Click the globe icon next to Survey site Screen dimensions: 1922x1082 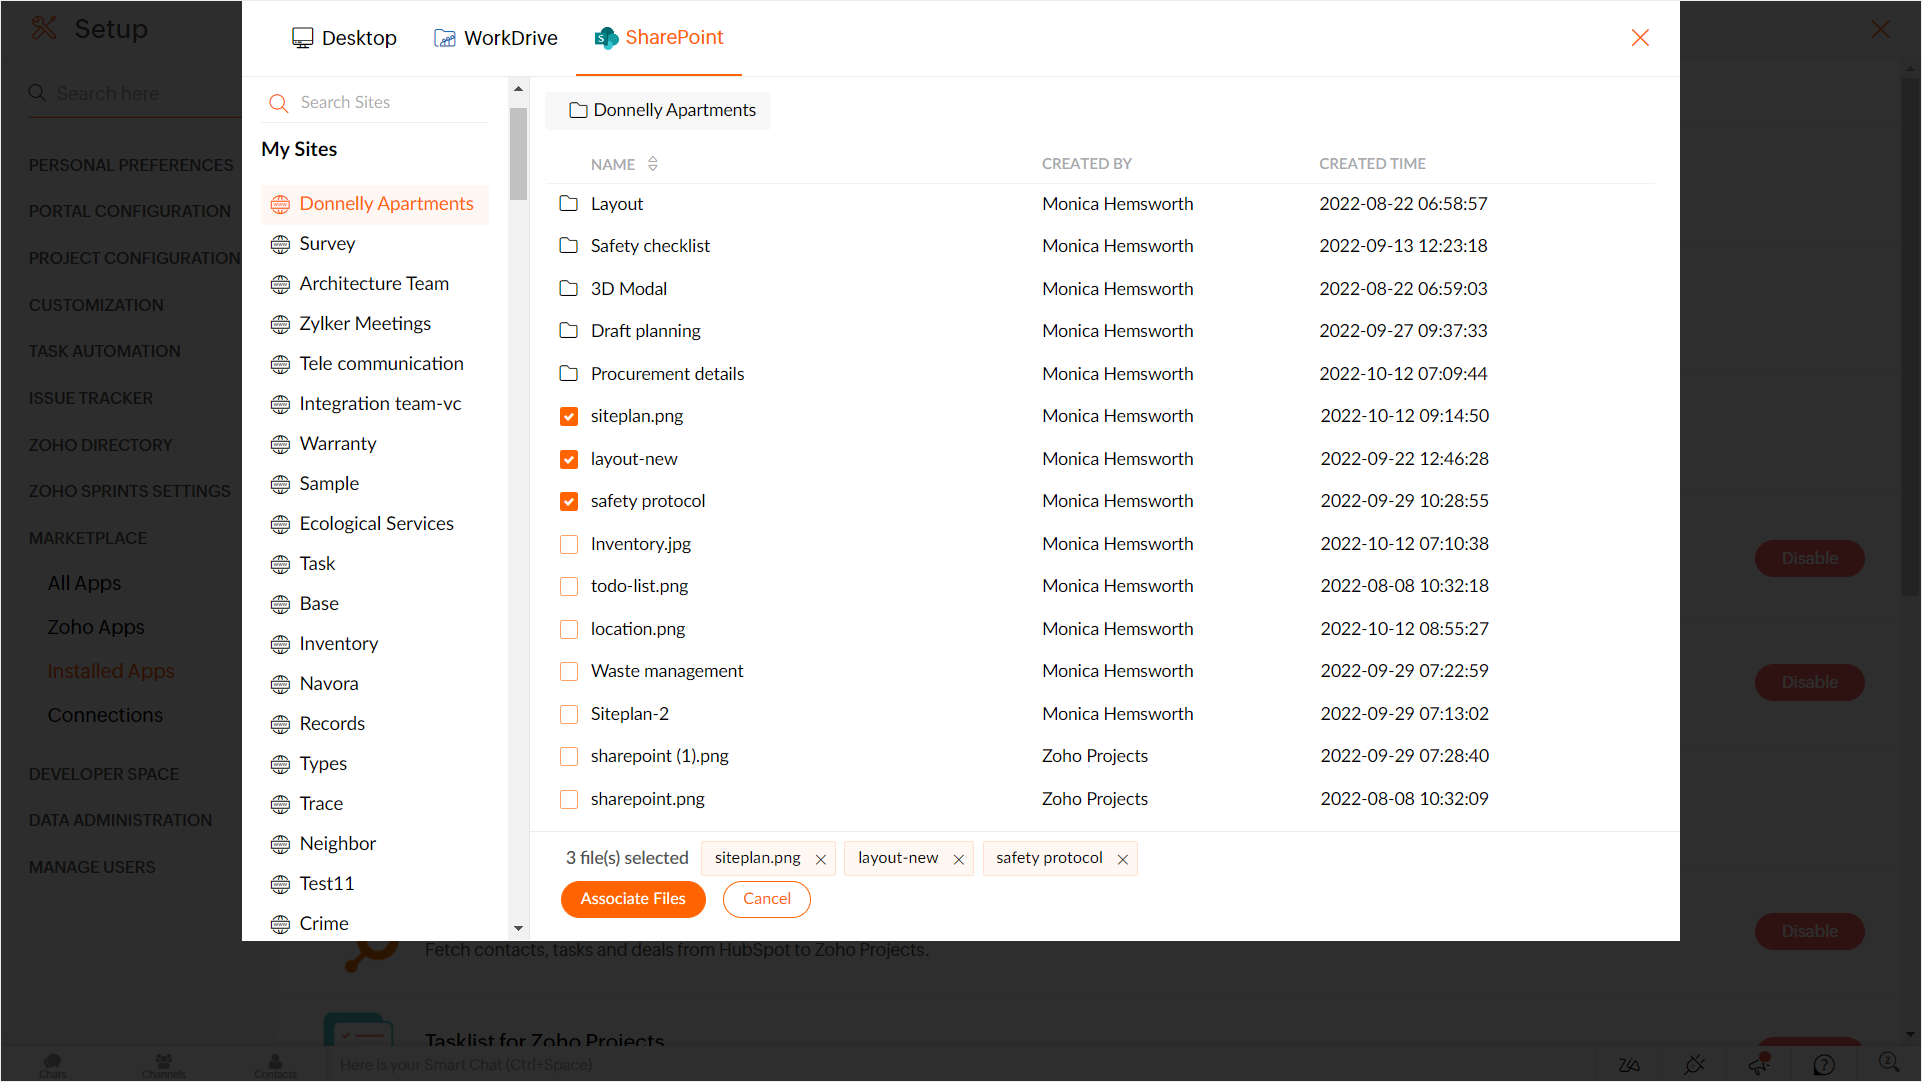280,244
